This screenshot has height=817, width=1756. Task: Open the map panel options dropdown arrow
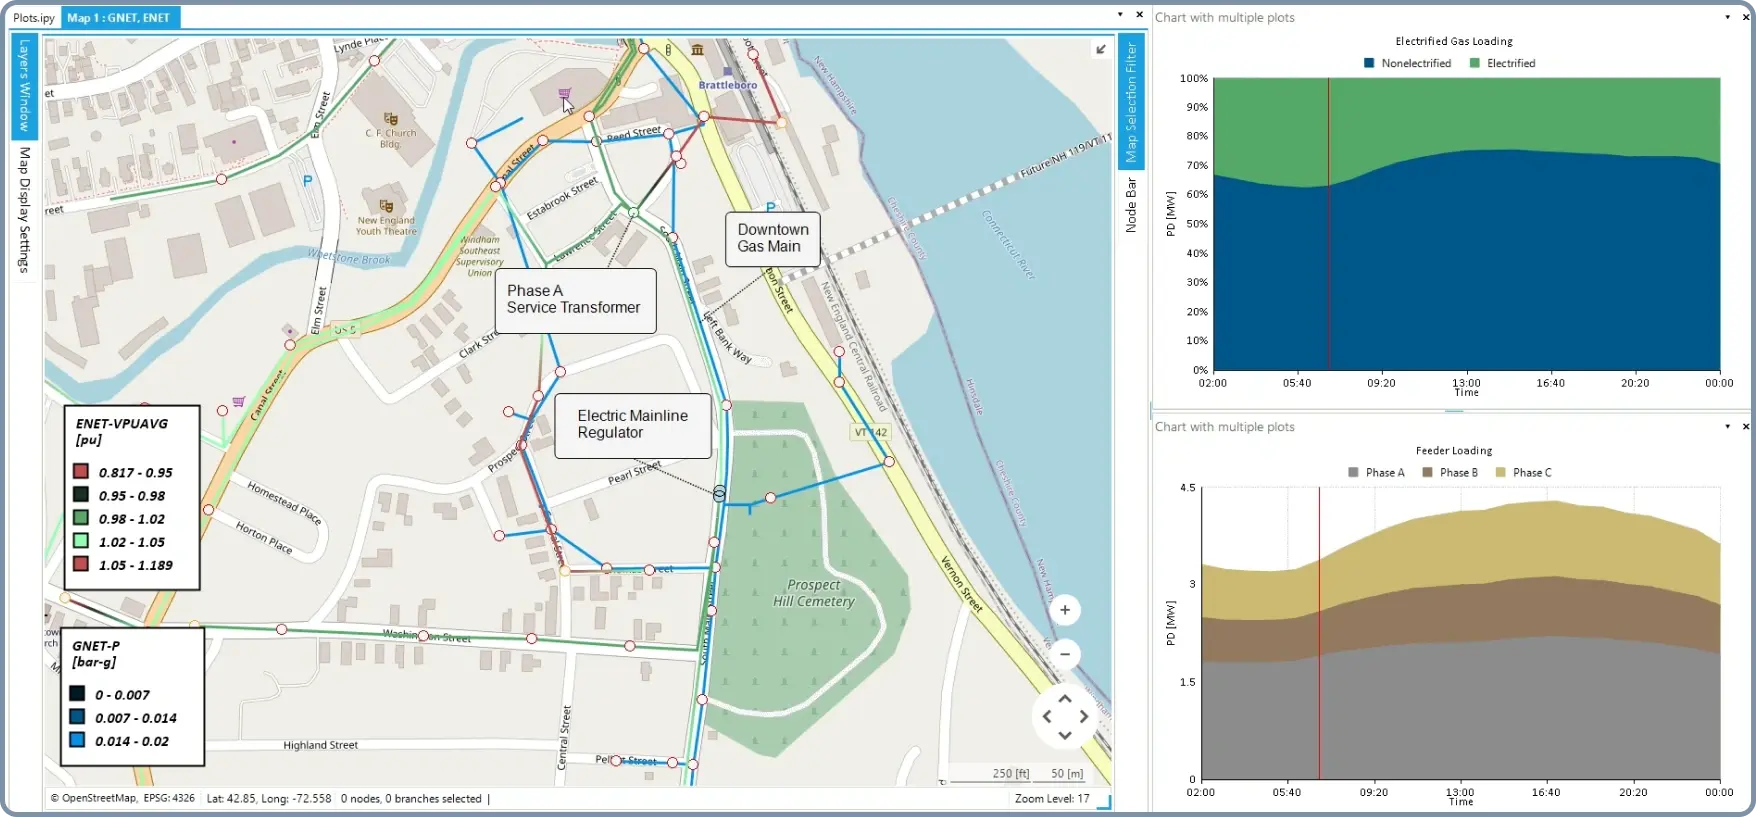tap(1120, 15)
